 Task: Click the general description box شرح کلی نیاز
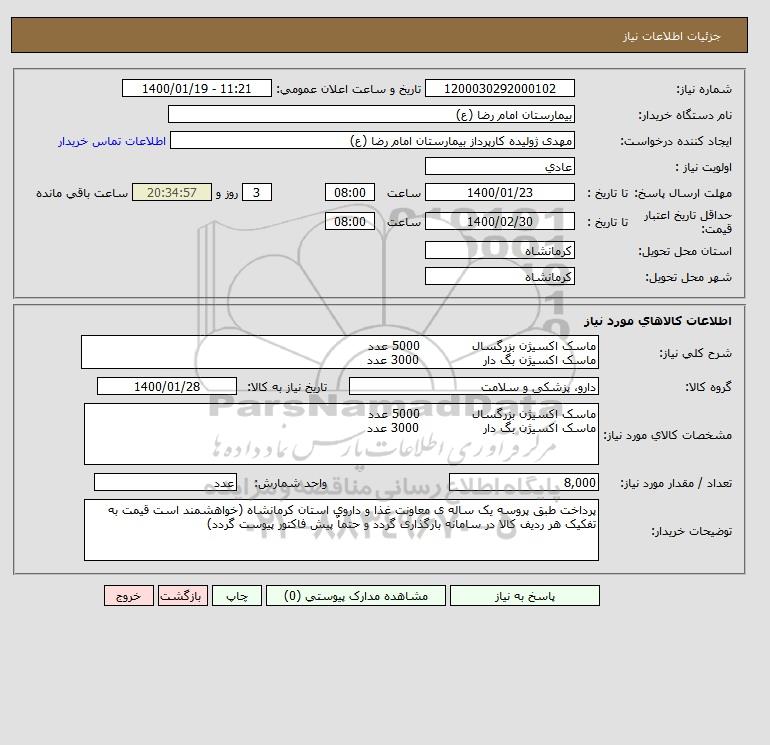(x=340, y=352)
